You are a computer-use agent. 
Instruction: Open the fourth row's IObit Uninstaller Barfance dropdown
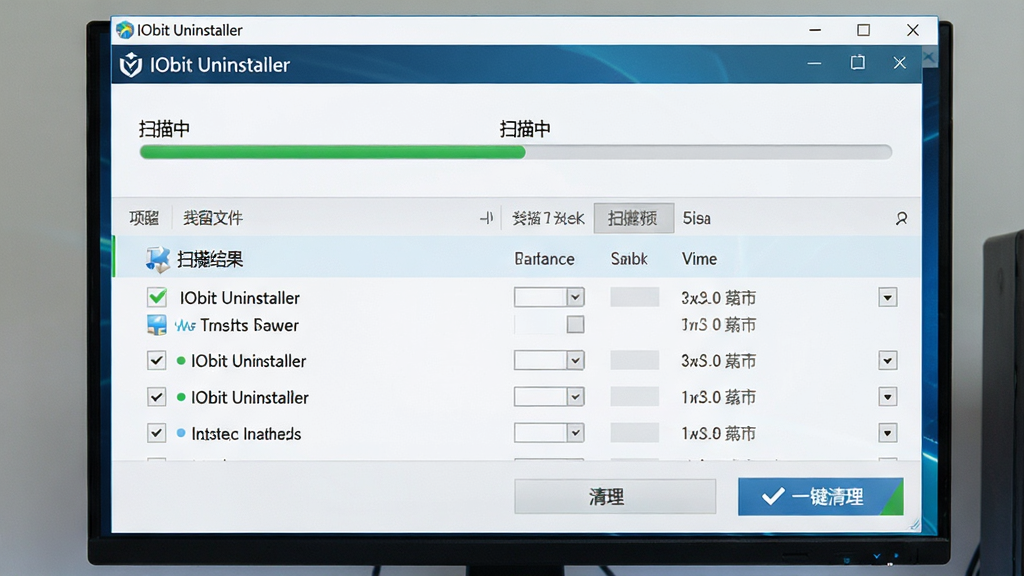point(575,397)
